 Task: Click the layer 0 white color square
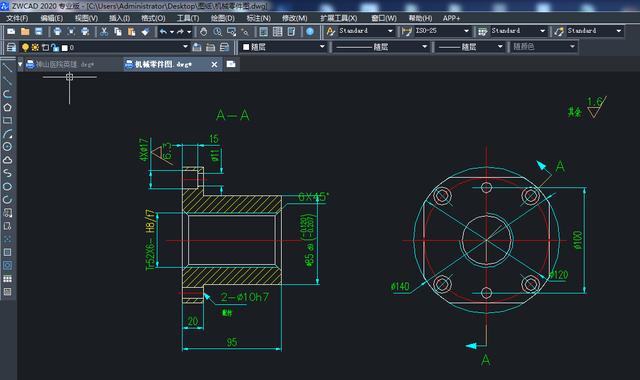click(64, 48)
